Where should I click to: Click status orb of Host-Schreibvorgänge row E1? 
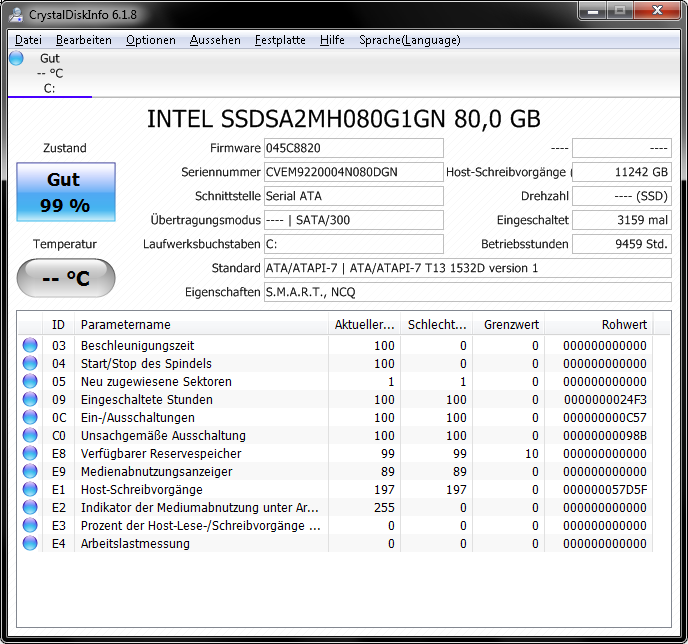click(30, 489)
